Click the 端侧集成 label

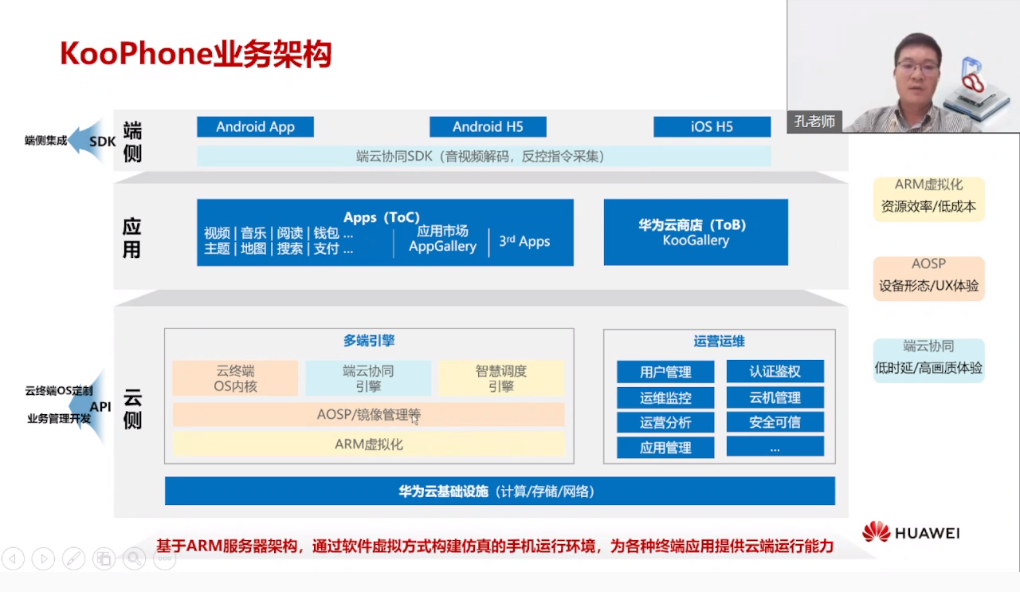click(x=46, y=141)
